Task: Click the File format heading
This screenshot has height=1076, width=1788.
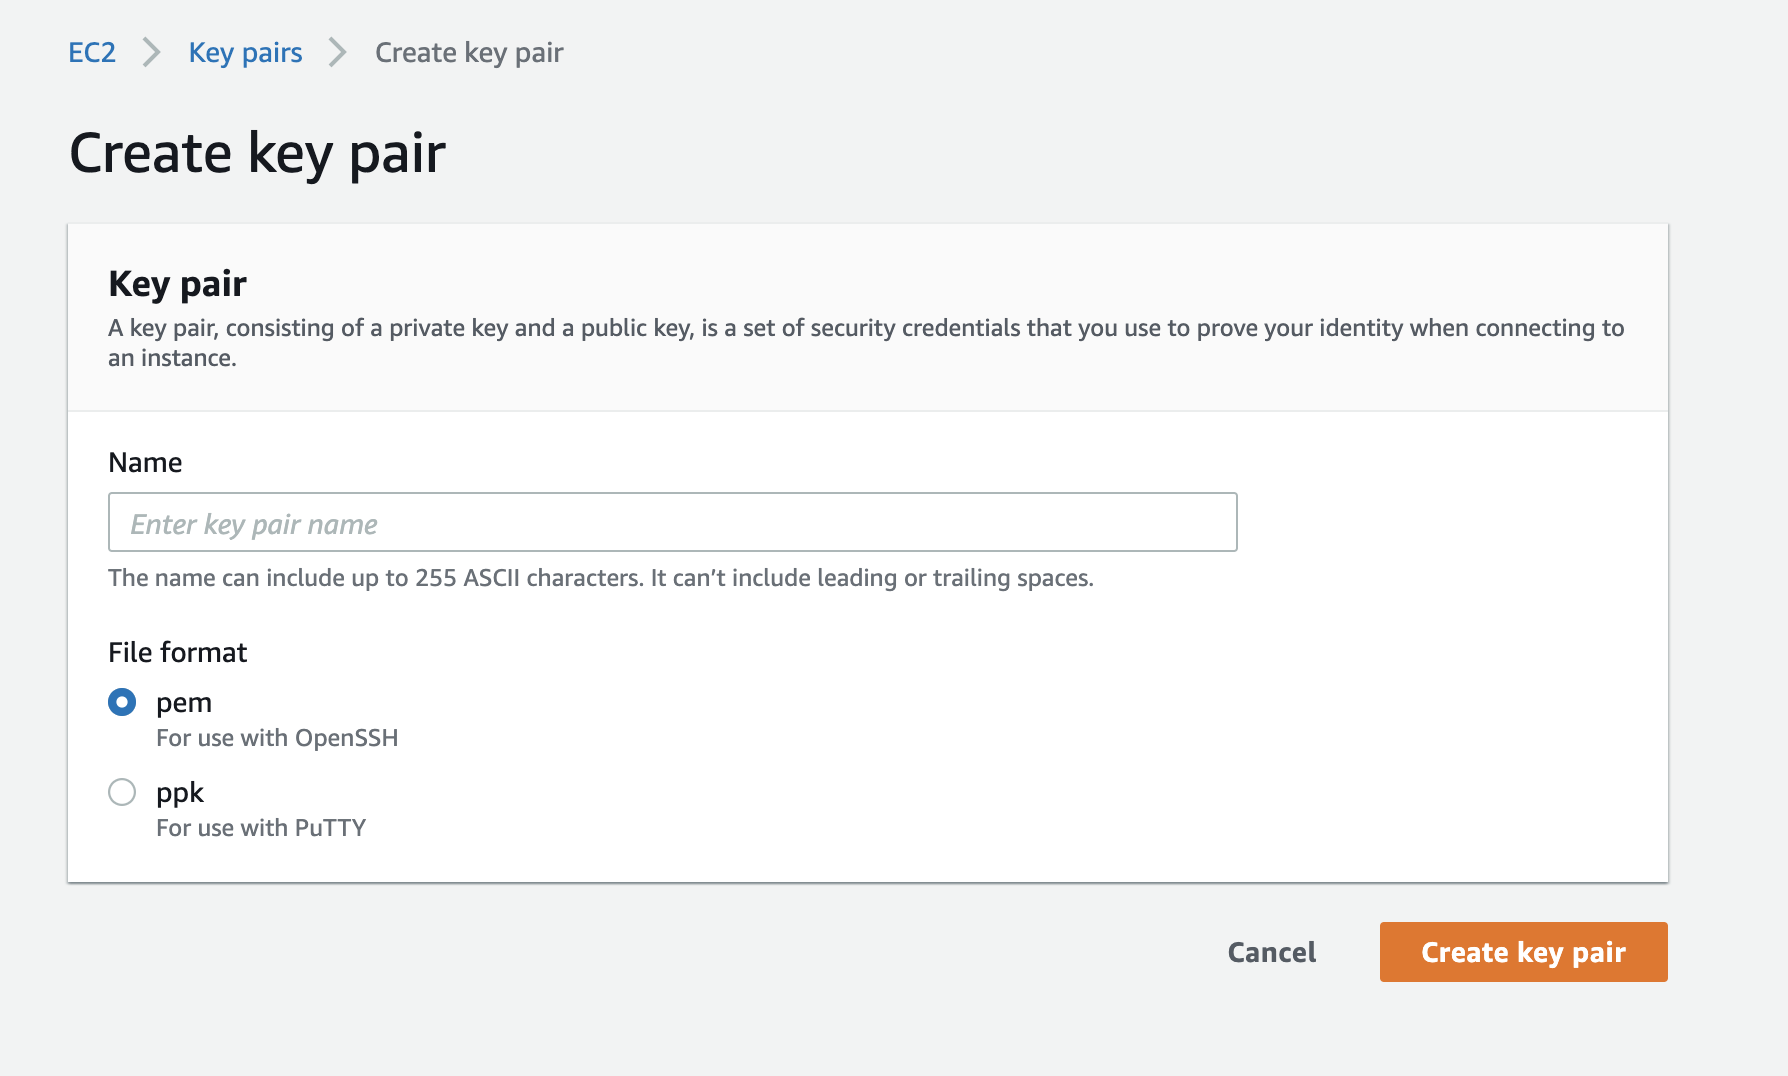Action: tap(177, 652)
